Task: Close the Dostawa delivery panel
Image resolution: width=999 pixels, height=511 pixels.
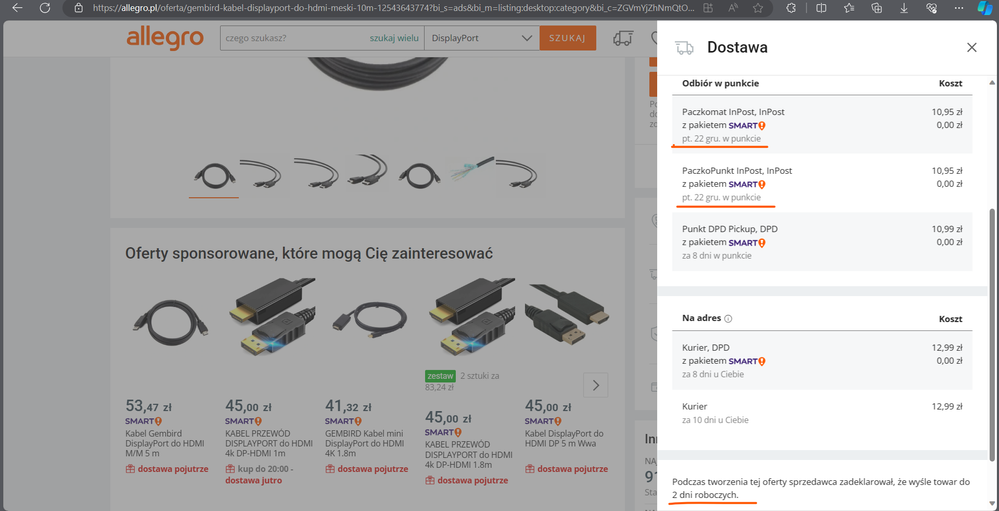Action: tap(971, 48)
